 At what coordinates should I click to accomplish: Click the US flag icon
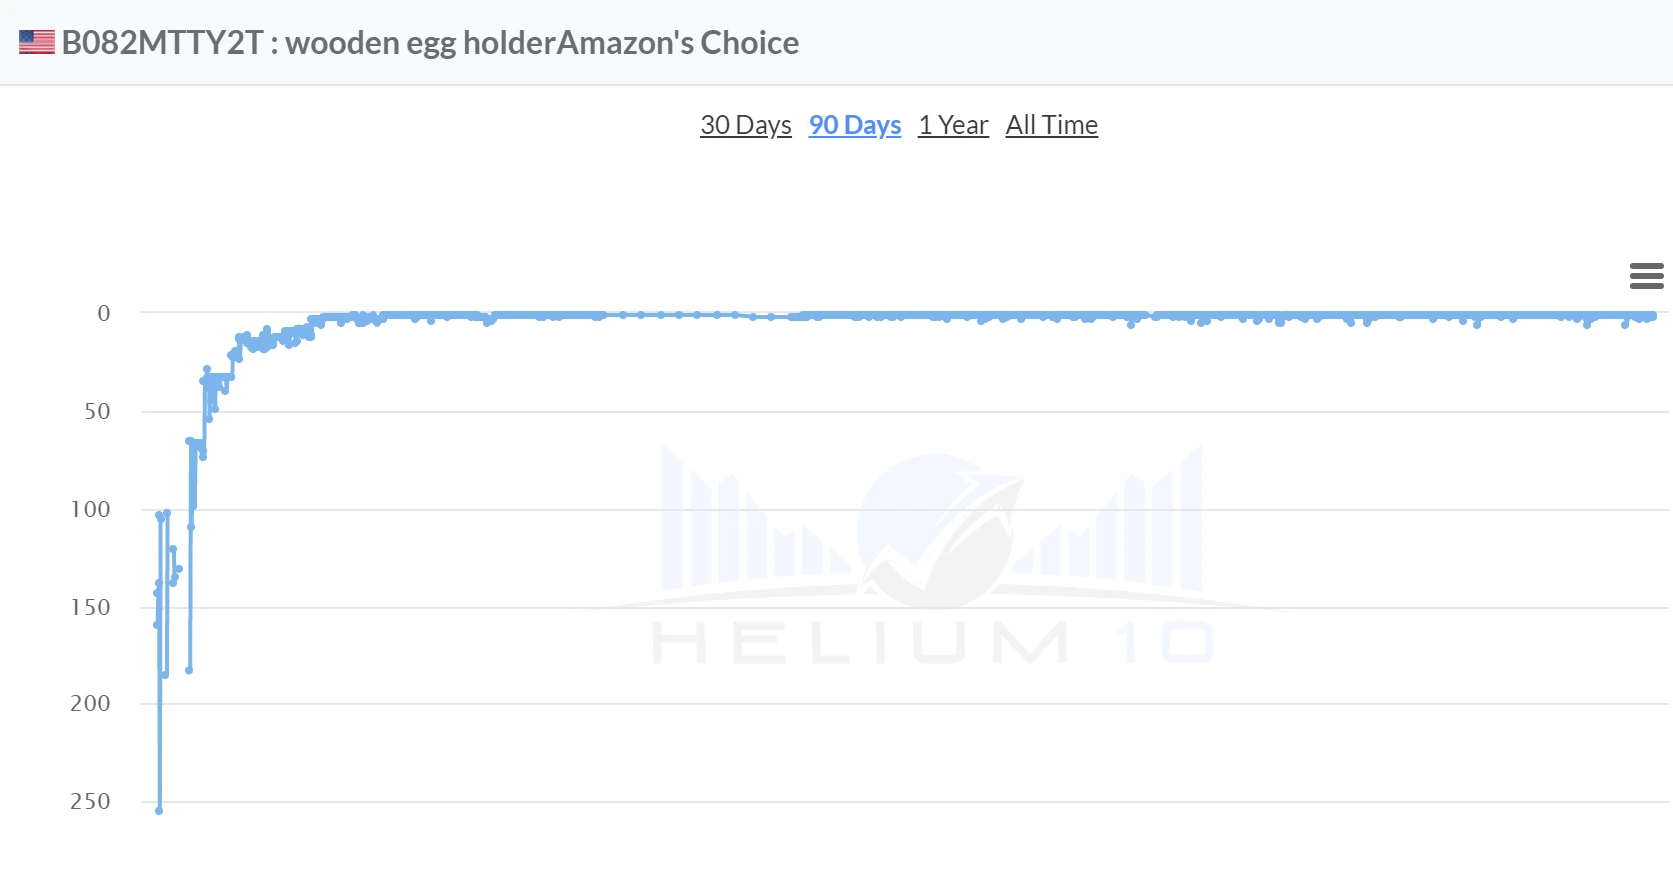click(x=37, y=42)
